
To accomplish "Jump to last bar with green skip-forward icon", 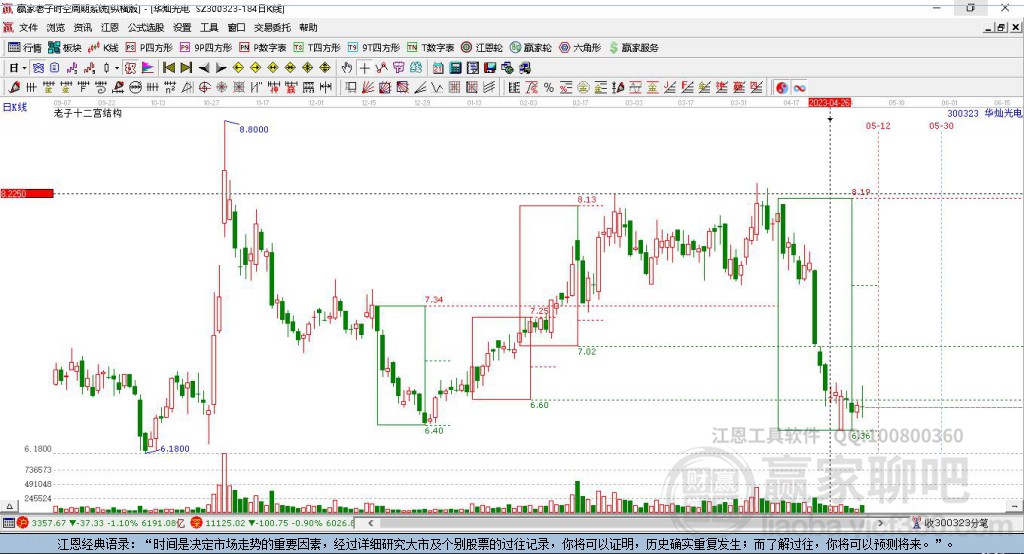I will point(186,68).
